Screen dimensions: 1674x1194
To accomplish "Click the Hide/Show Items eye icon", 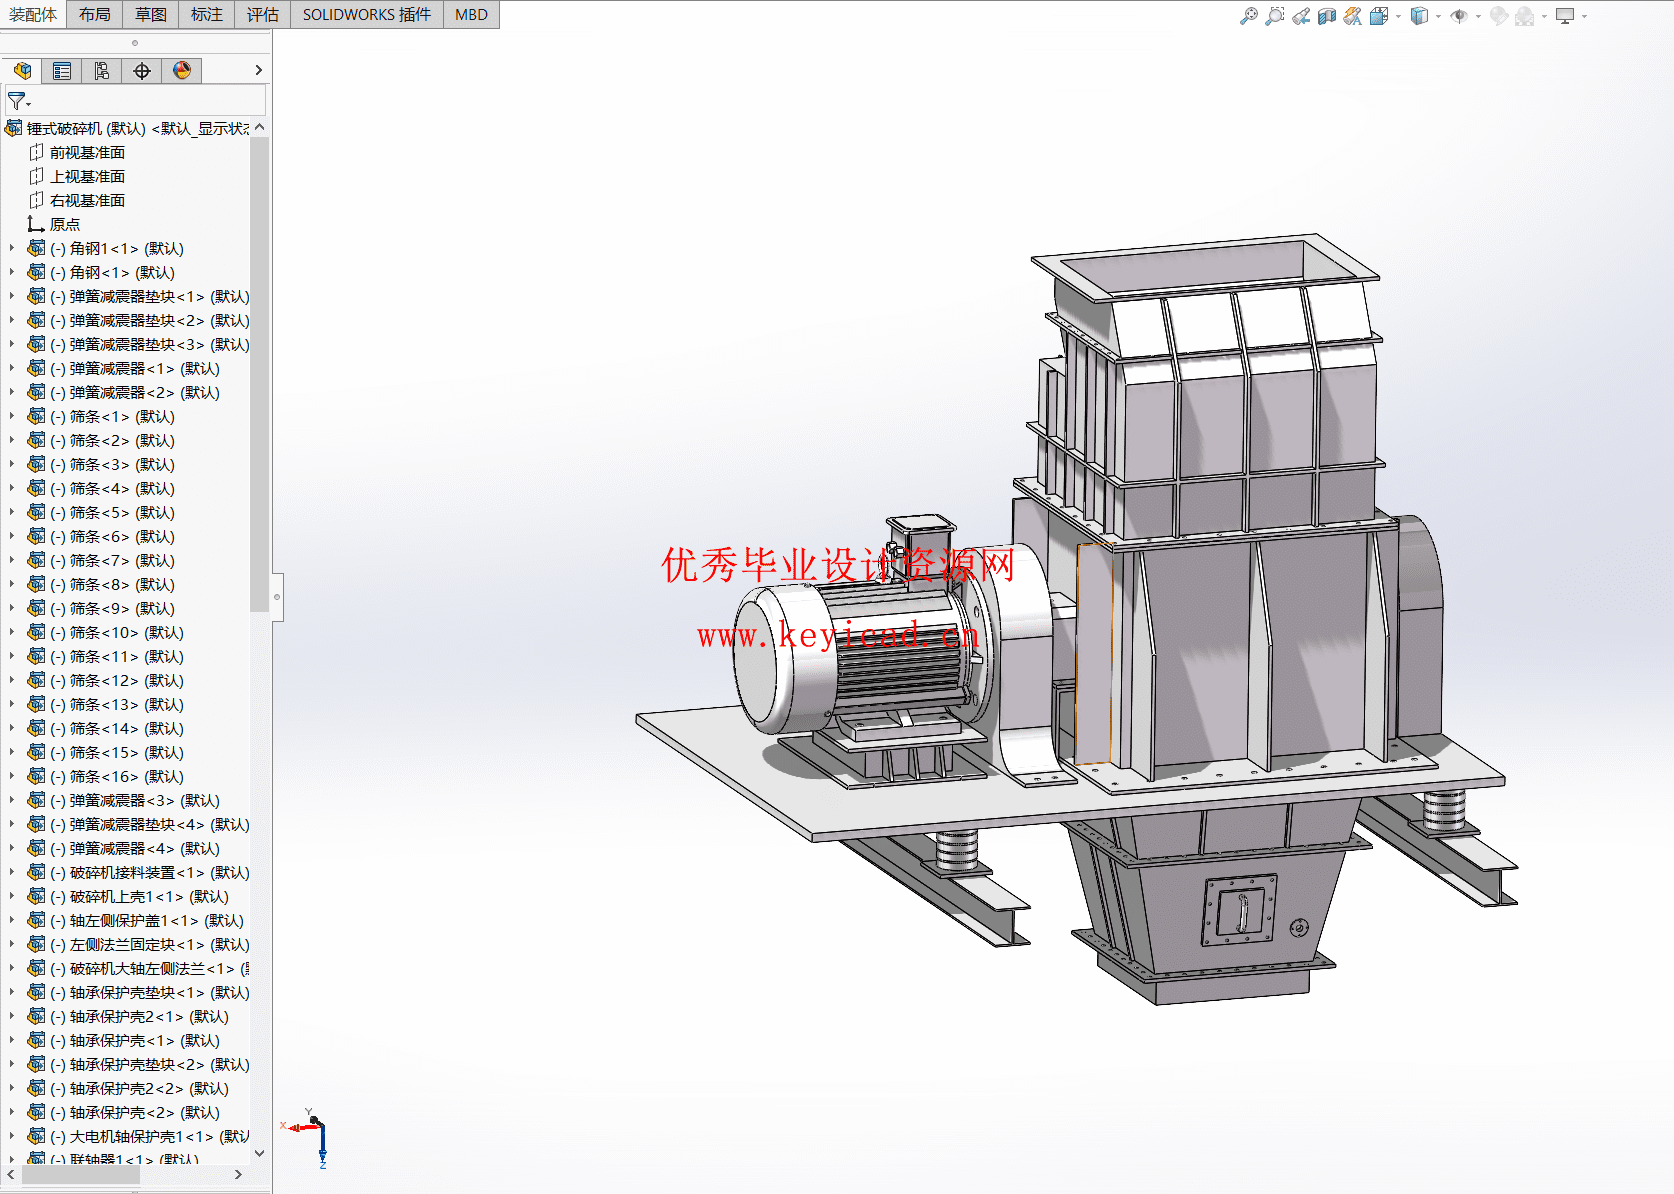I will pos(1459,16).
